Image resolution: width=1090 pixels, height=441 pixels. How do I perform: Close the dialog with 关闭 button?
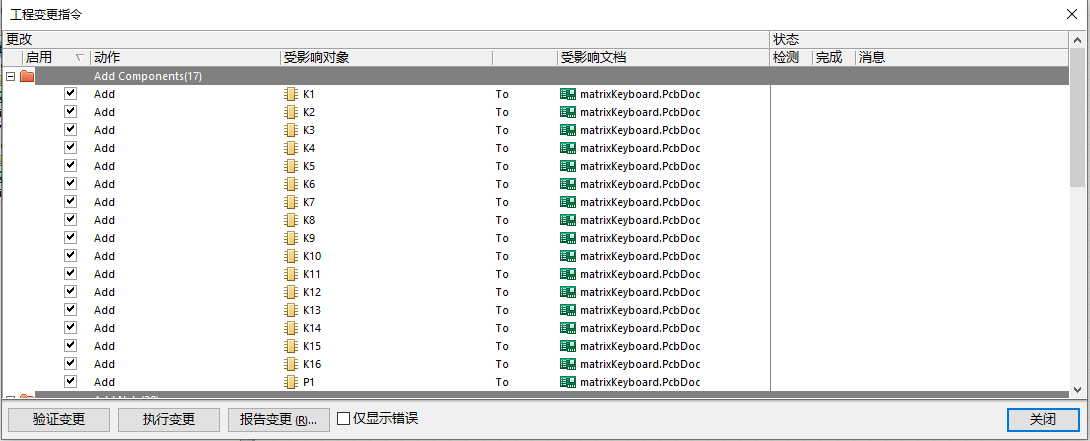pyautogui.click(x=1043, y=420)
